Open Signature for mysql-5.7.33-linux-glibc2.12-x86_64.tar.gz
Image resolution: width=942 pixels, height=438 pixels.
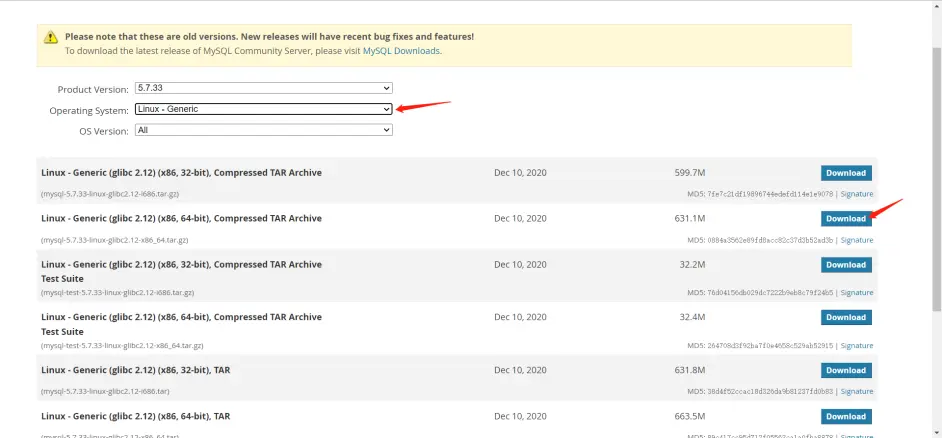click(857, 240)
